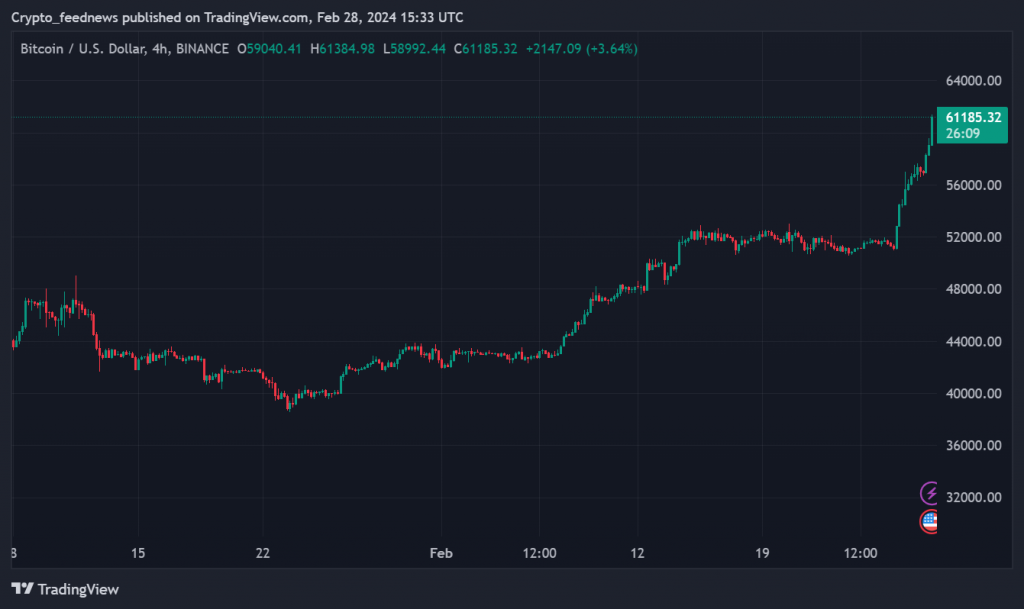1024x609 pixels.
Task: Click the high price value H61384.98
Action: (x=343, y=48)
